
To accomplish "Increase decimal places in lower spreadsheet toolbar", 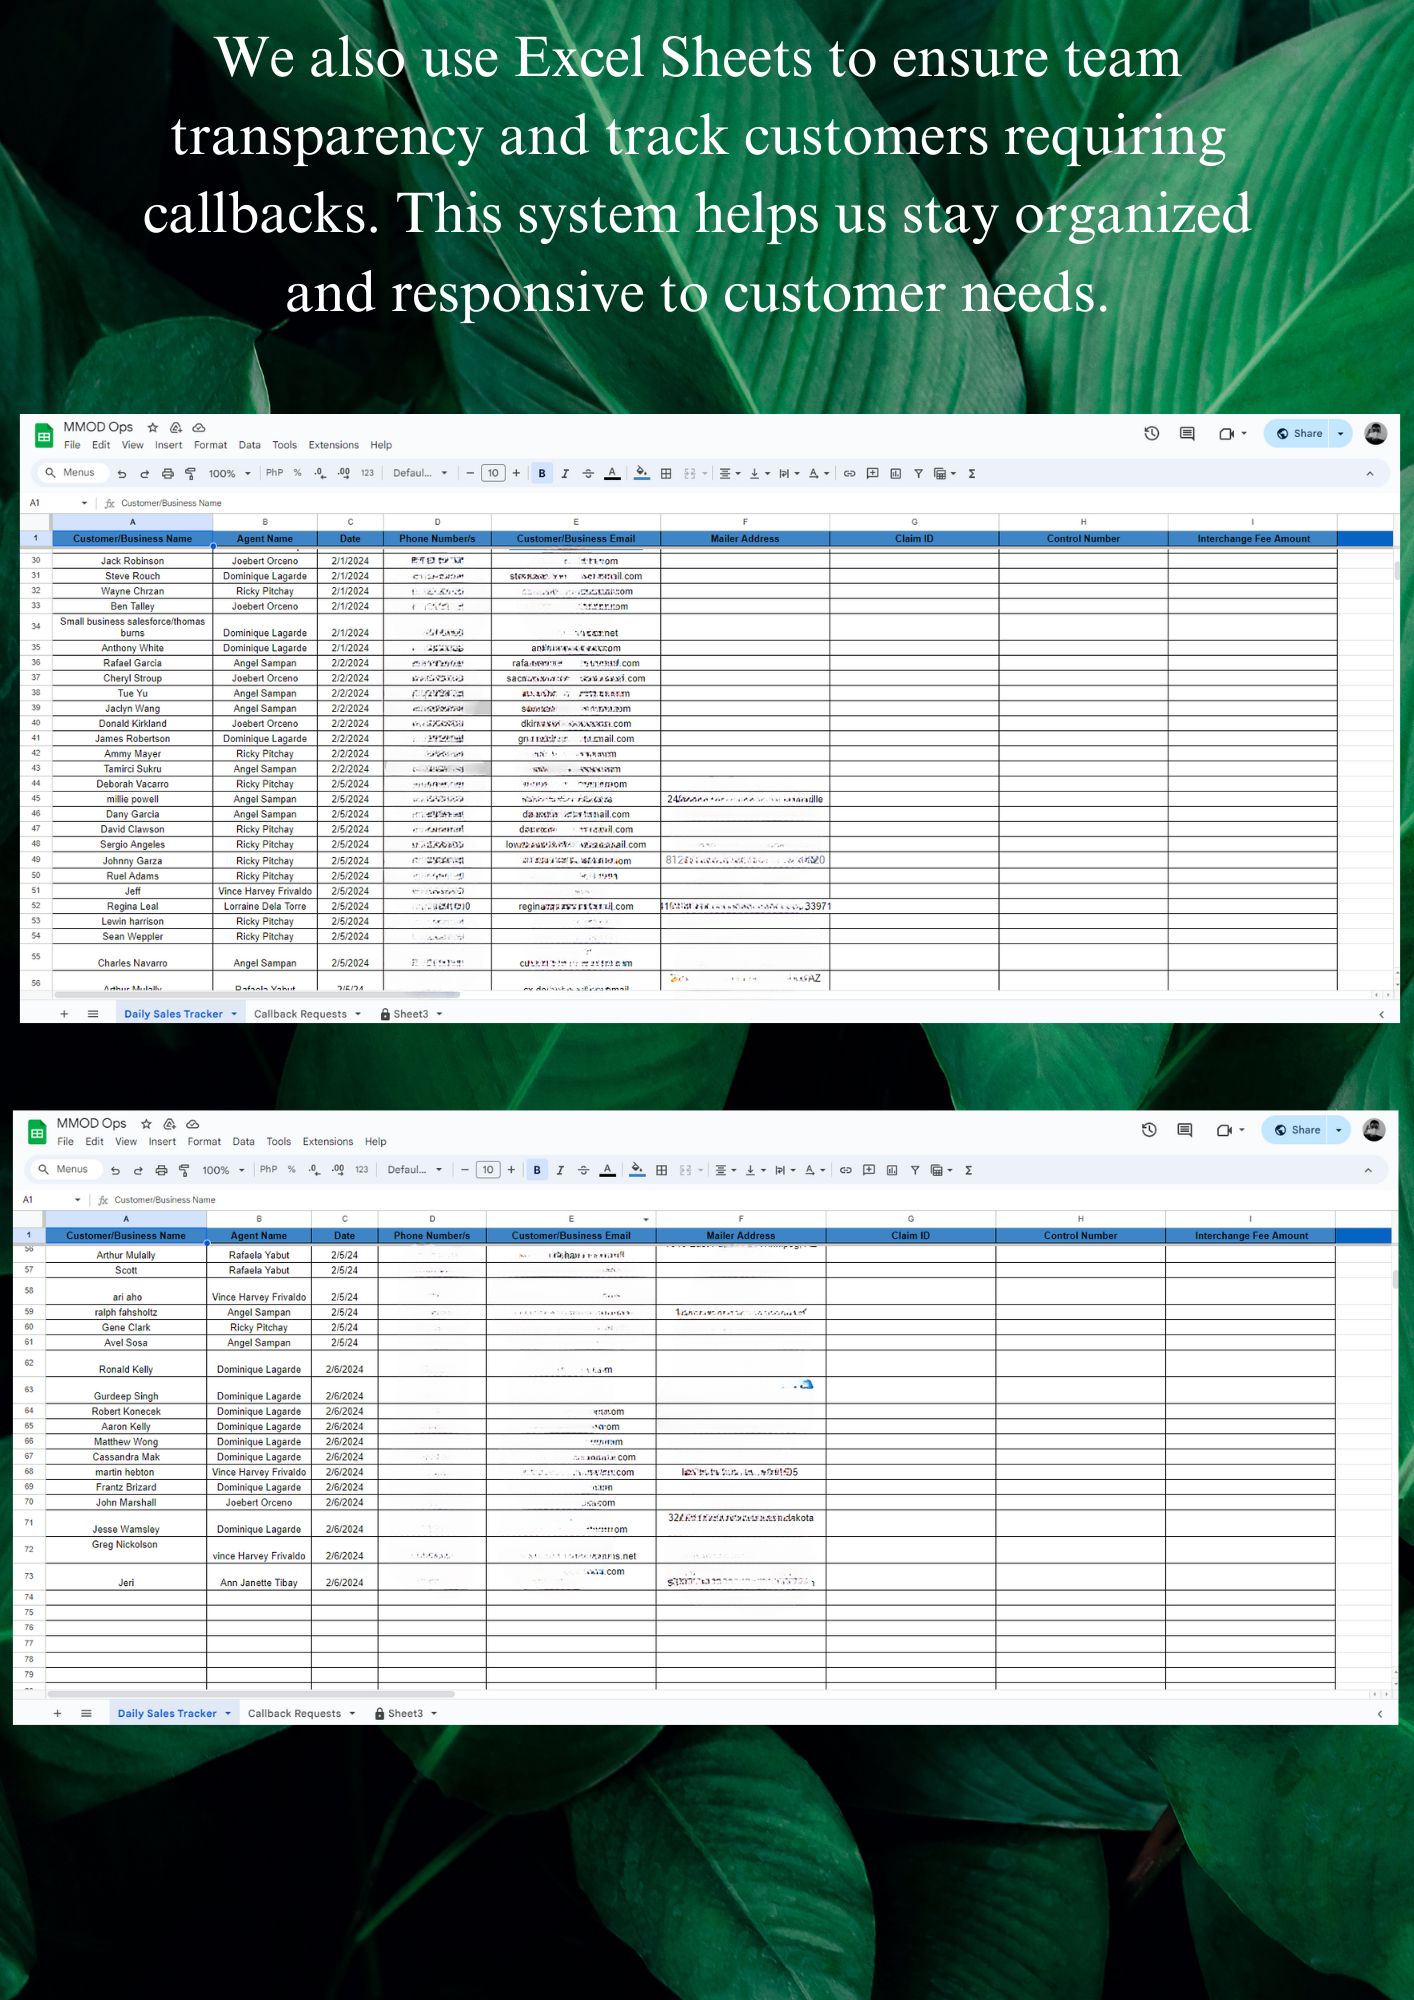I will click(x=338, y=1170).
